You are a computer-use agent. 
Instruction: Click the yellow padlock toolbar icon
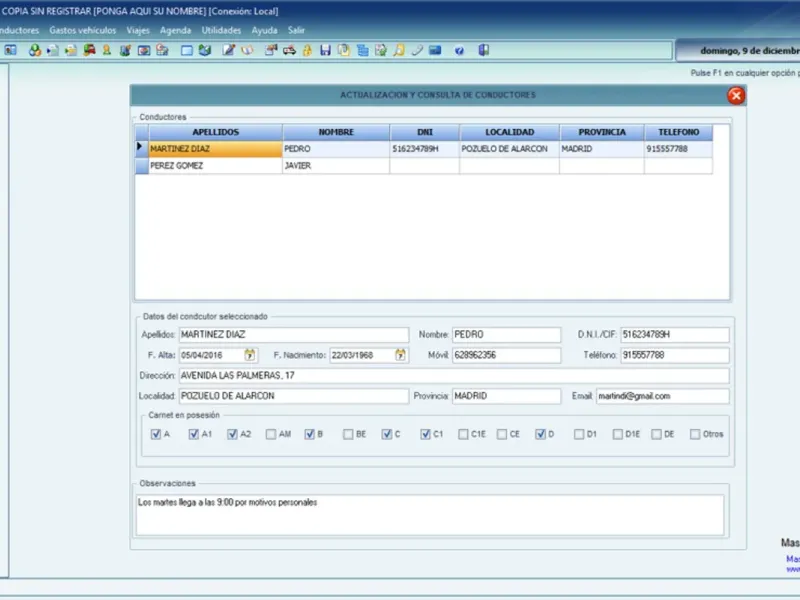point(308,50)
